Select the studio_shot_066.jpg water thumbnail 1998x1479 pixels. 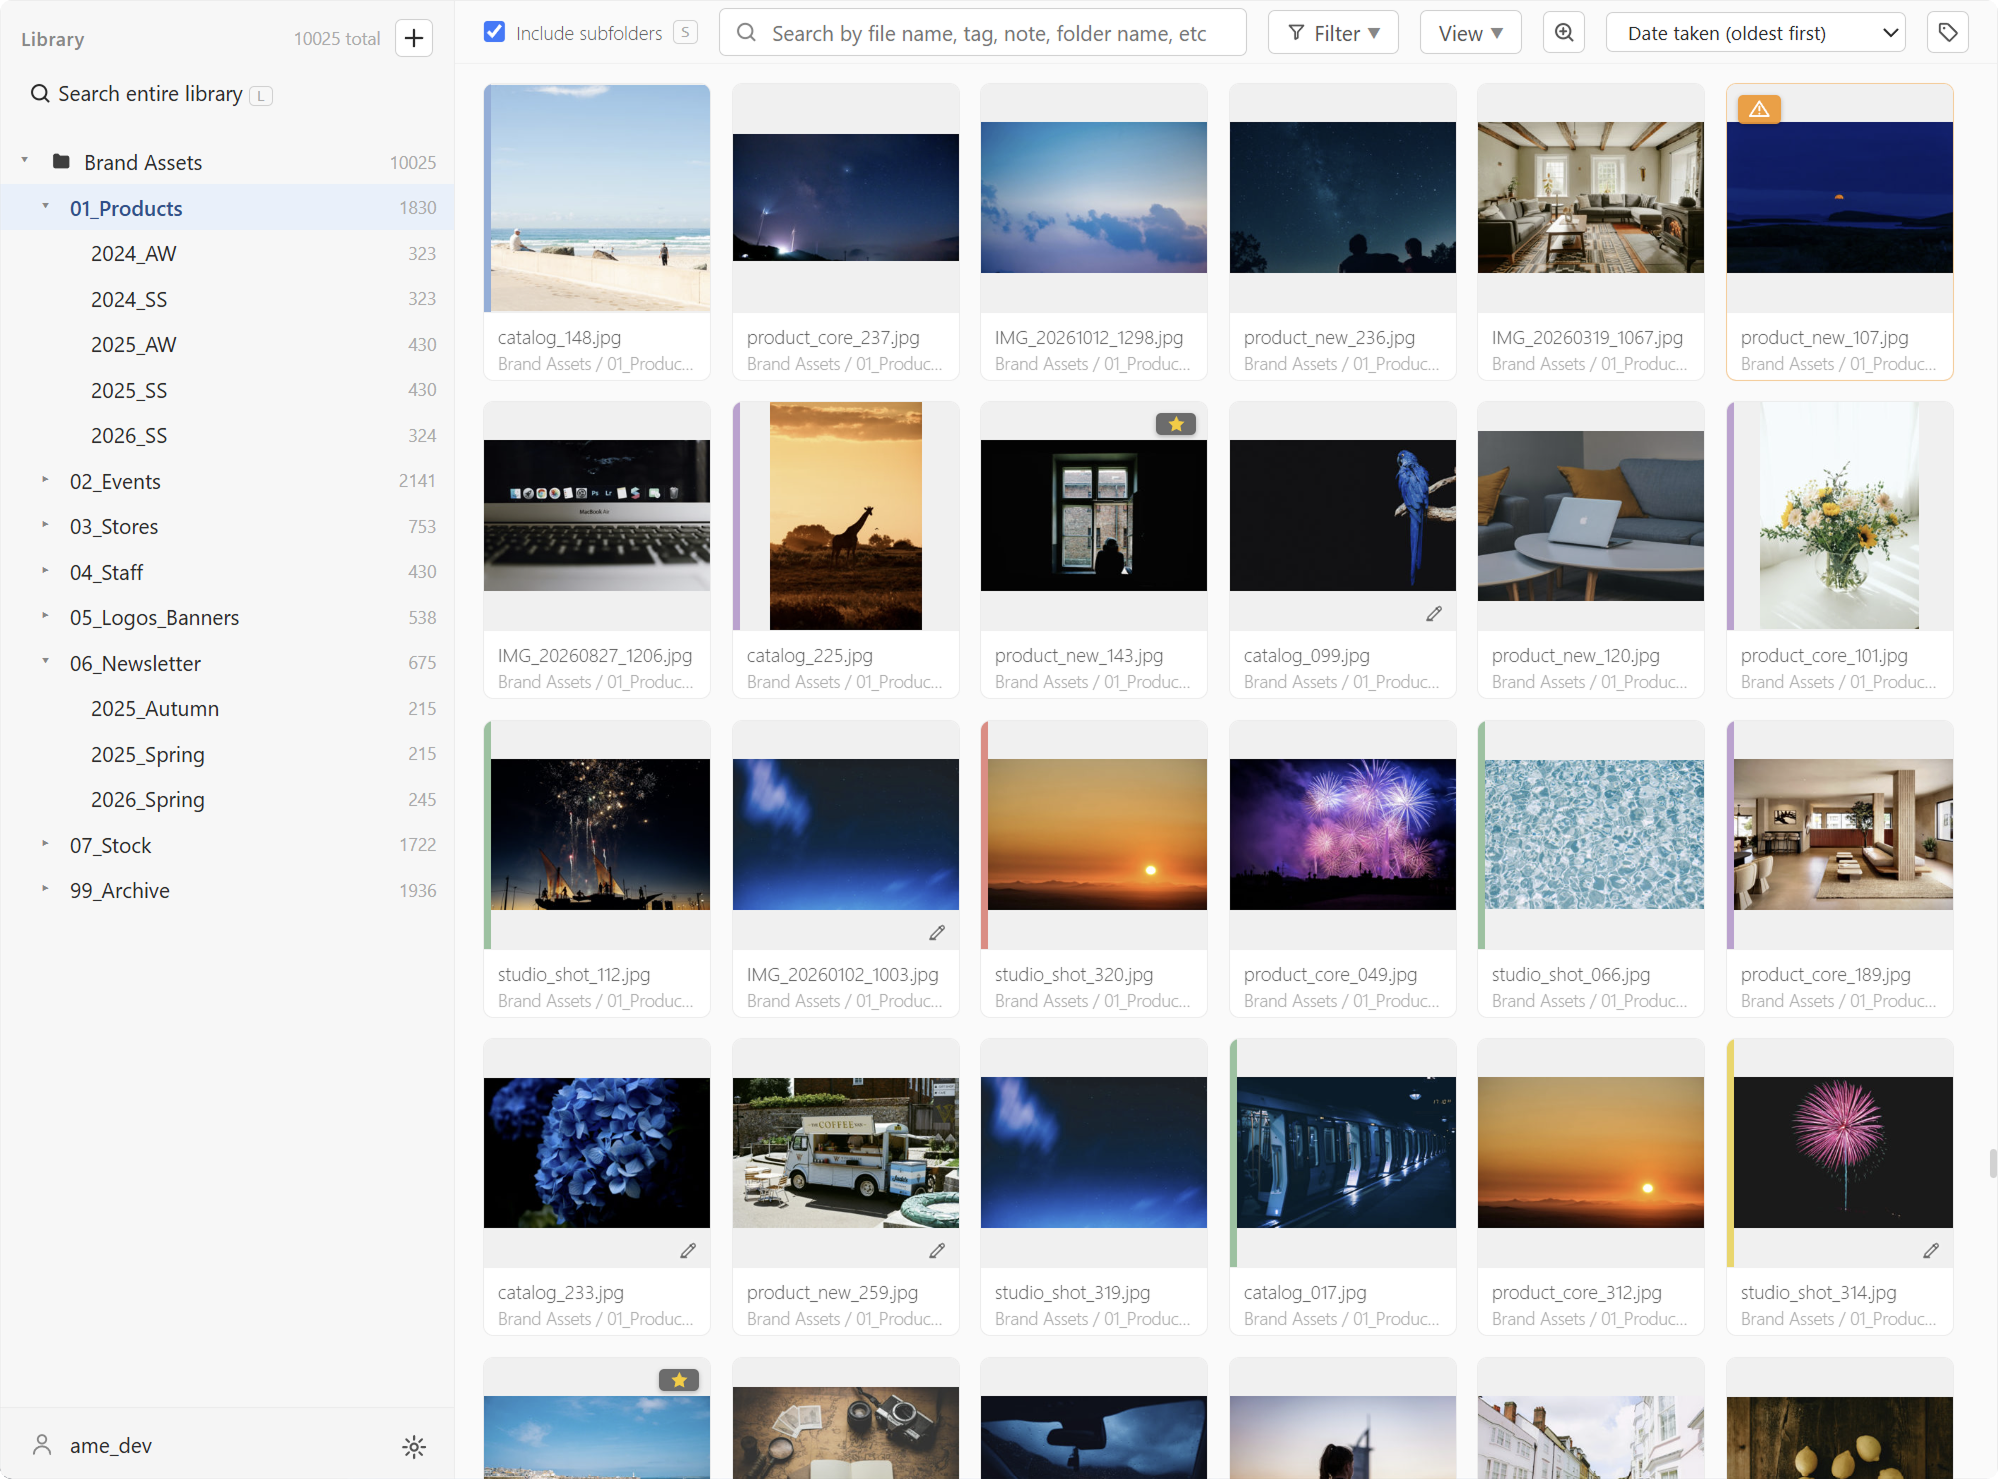pyautogui.click(x=1594, y=834)
